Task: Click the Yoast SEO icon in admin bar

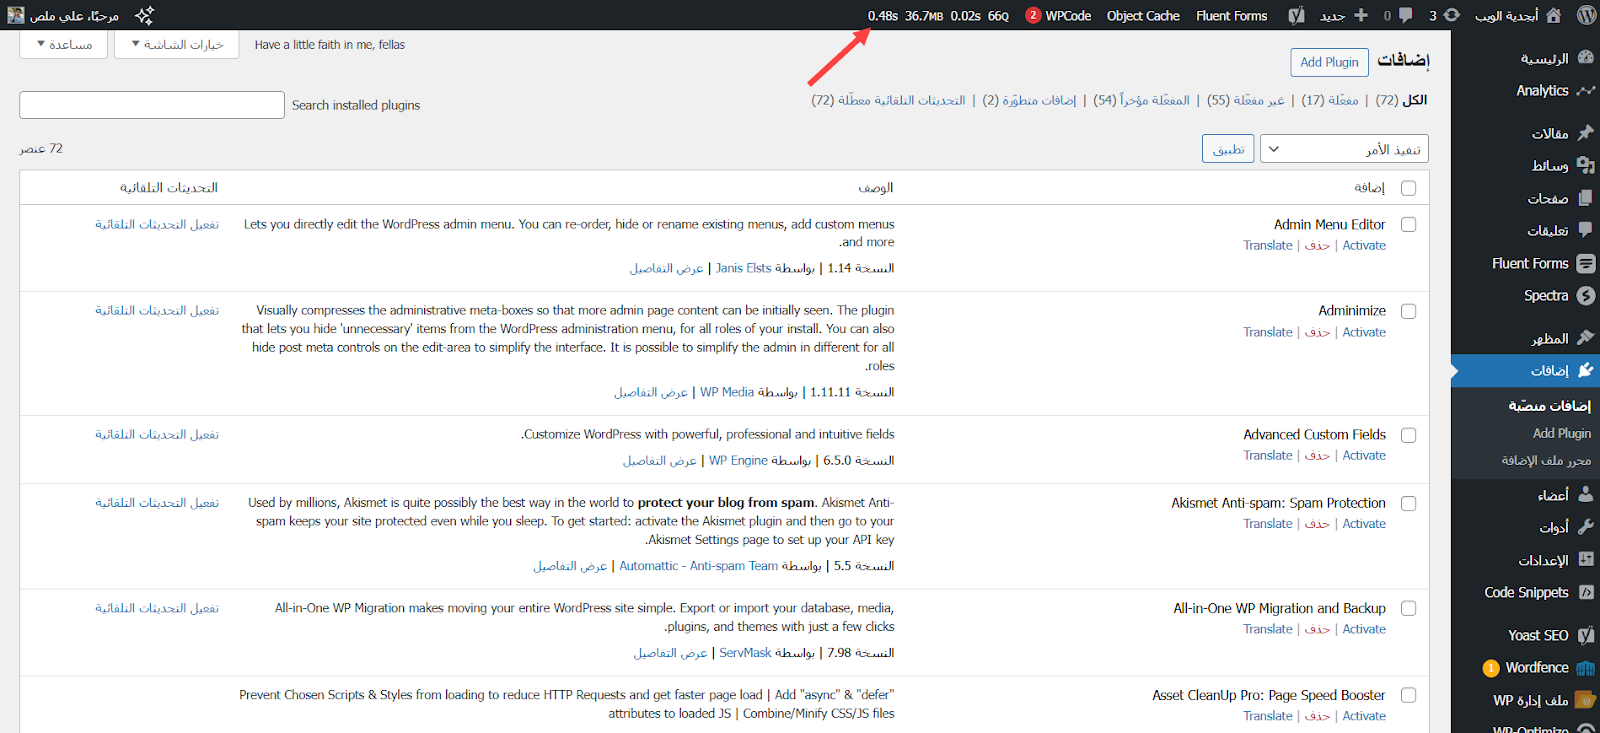Action: click(x=1296, y=15)
